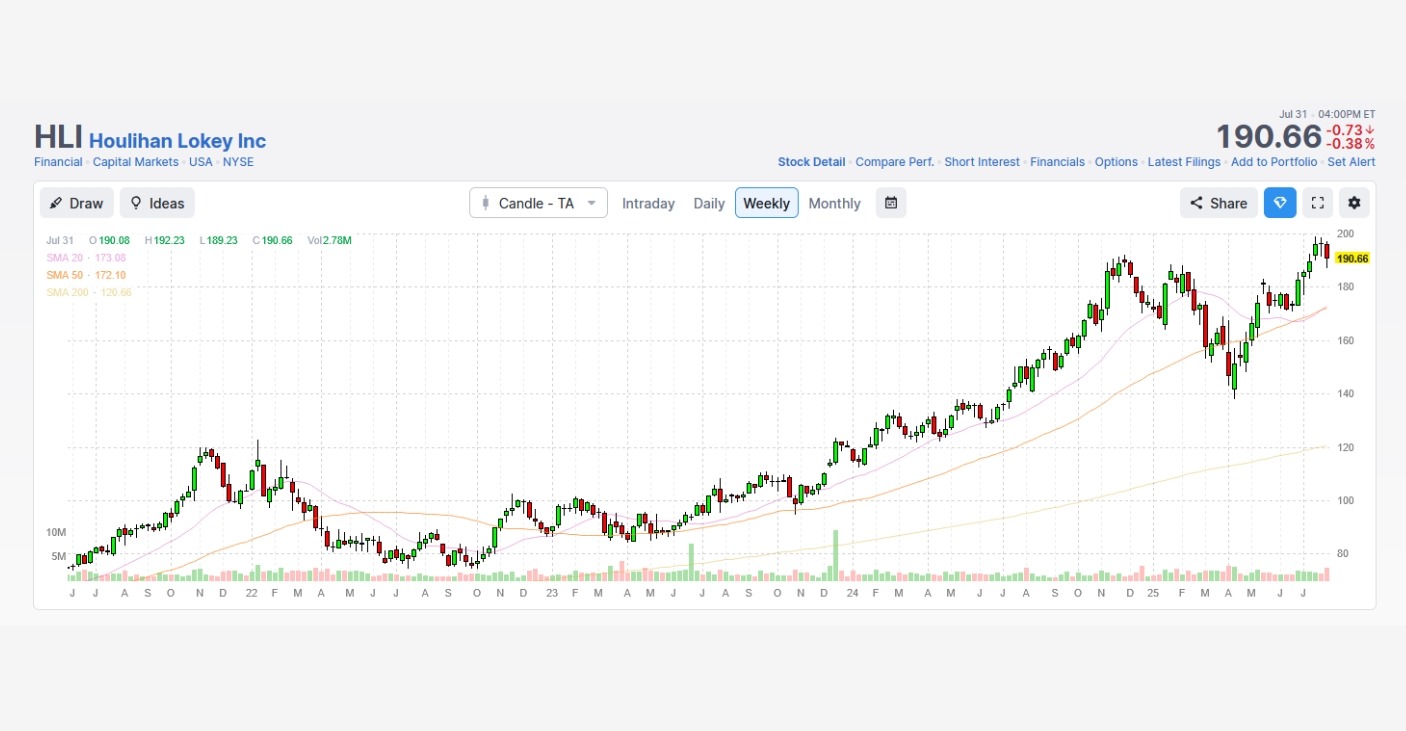Click the NYSE exchange link
1406x731 pixels.
click(x=238, y=162)
